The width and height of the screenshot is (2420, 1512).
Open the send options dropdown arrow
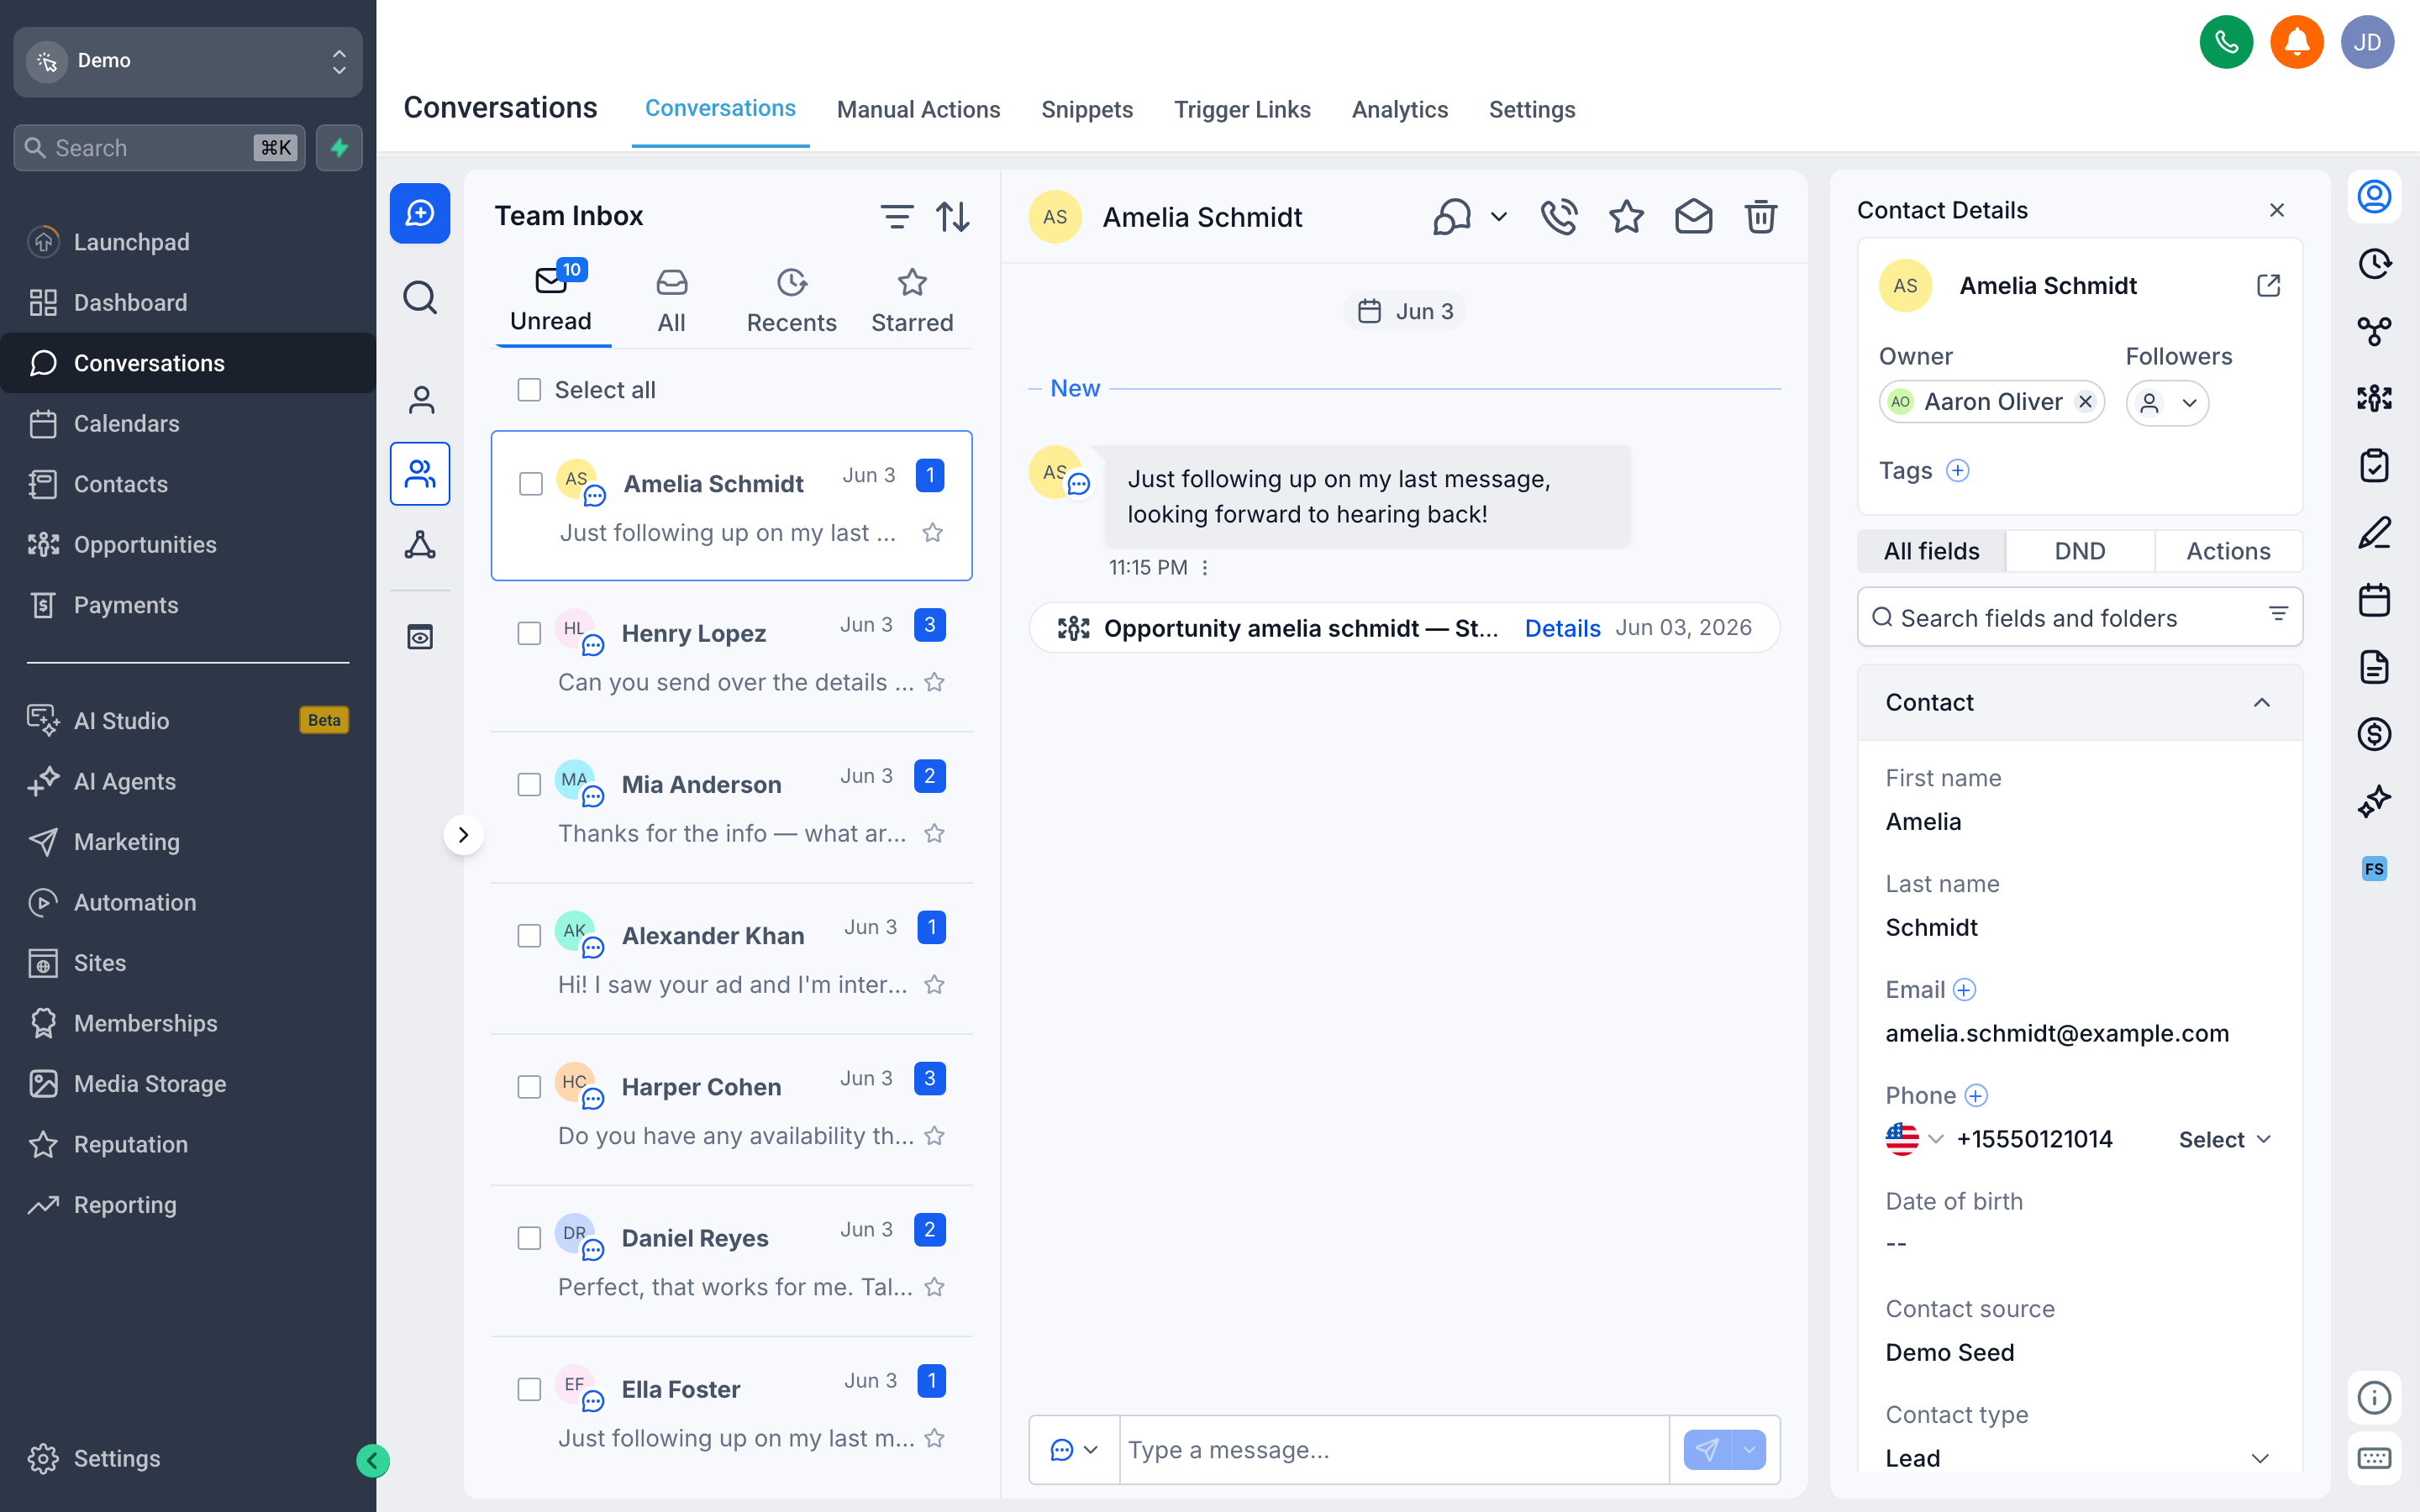1749,1449
